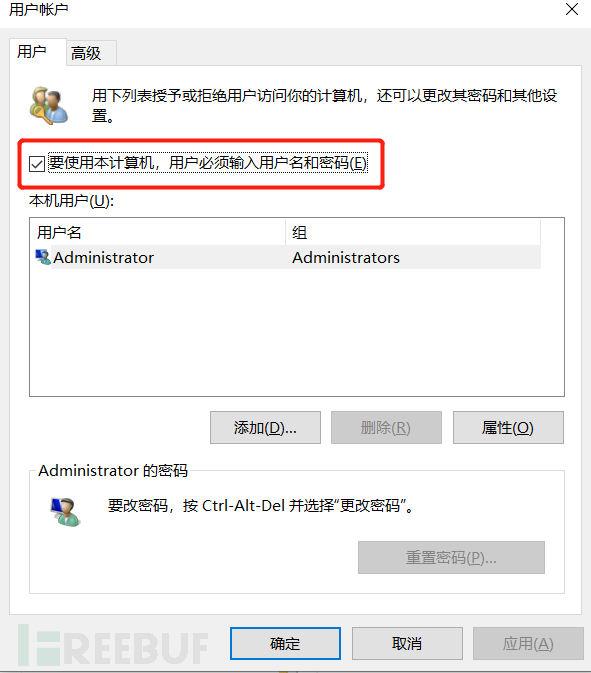Click the 删除(R) button
Screen dimensions: 591x673
pyautogui.click(x=386, y=427)
